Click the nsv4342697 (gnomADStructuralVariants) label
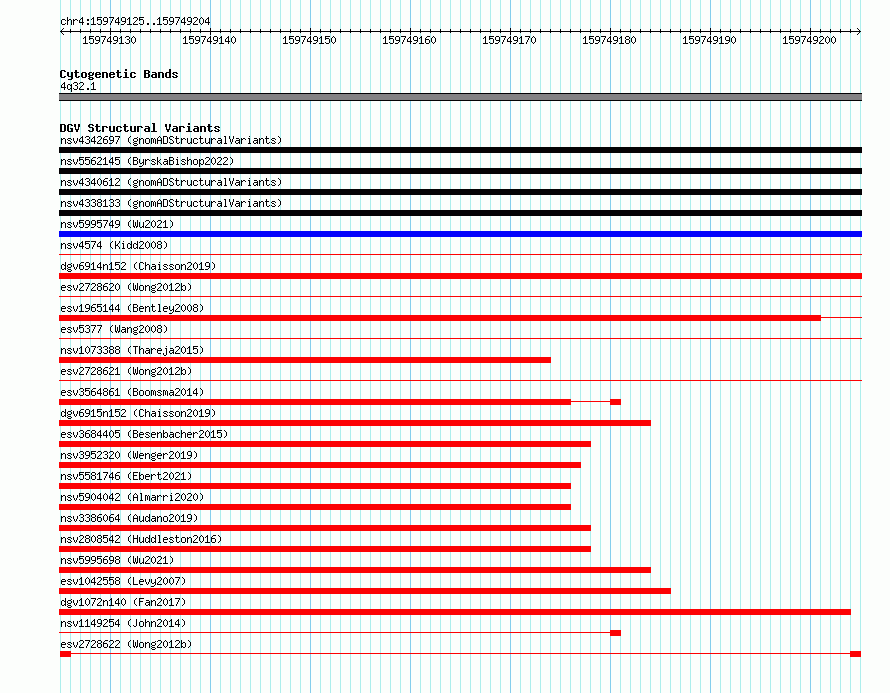The image size is (890, 693). pos(171,140)
